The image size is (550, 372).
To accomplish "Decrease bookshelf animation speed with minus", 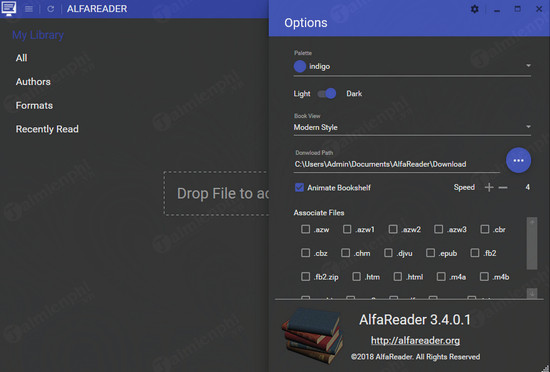I will pyautogui.click(x=503, y=188).
